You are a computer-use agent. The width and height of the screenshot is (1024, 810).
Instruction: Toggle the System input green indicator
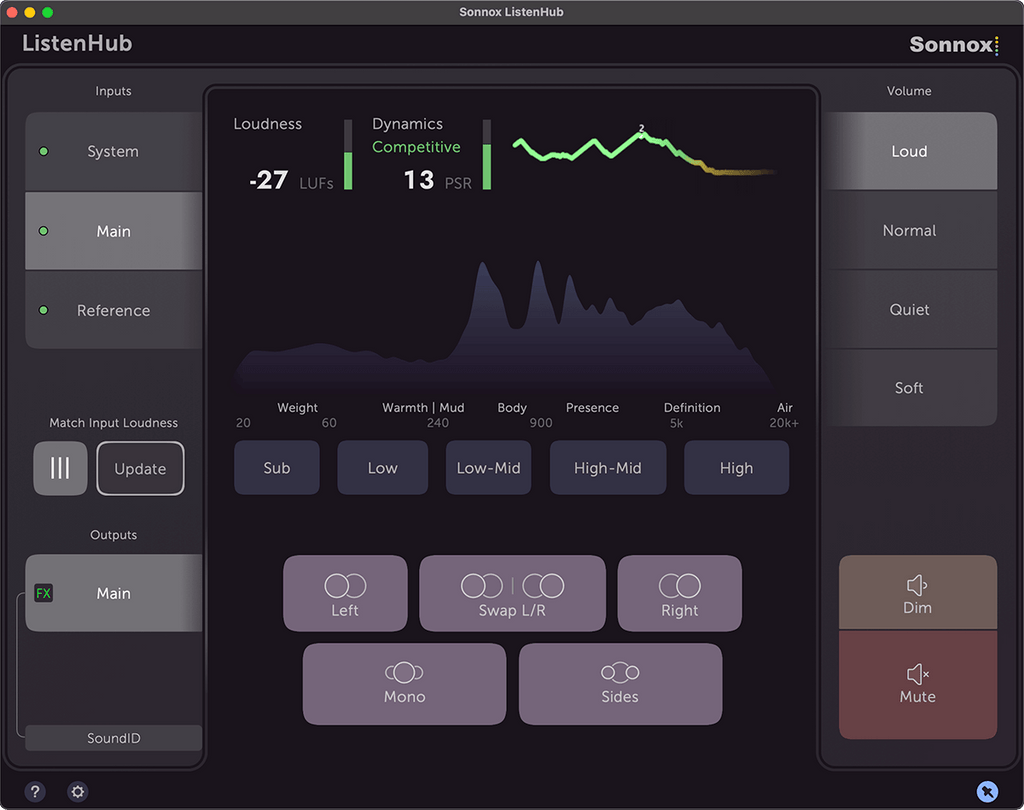44,152
